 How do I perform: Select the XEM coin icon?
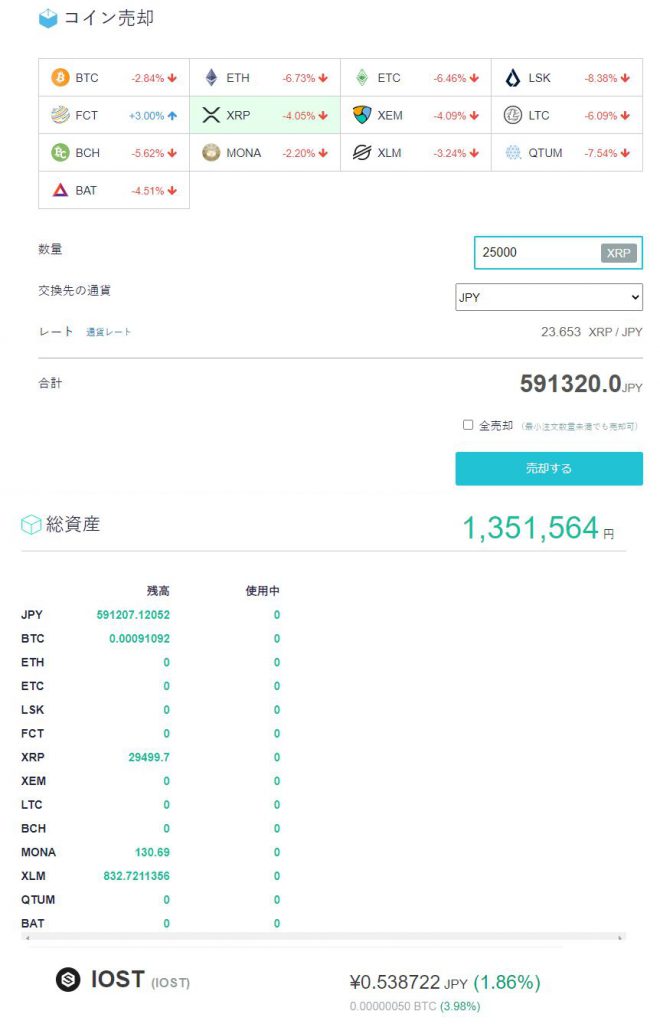[362, 115]
